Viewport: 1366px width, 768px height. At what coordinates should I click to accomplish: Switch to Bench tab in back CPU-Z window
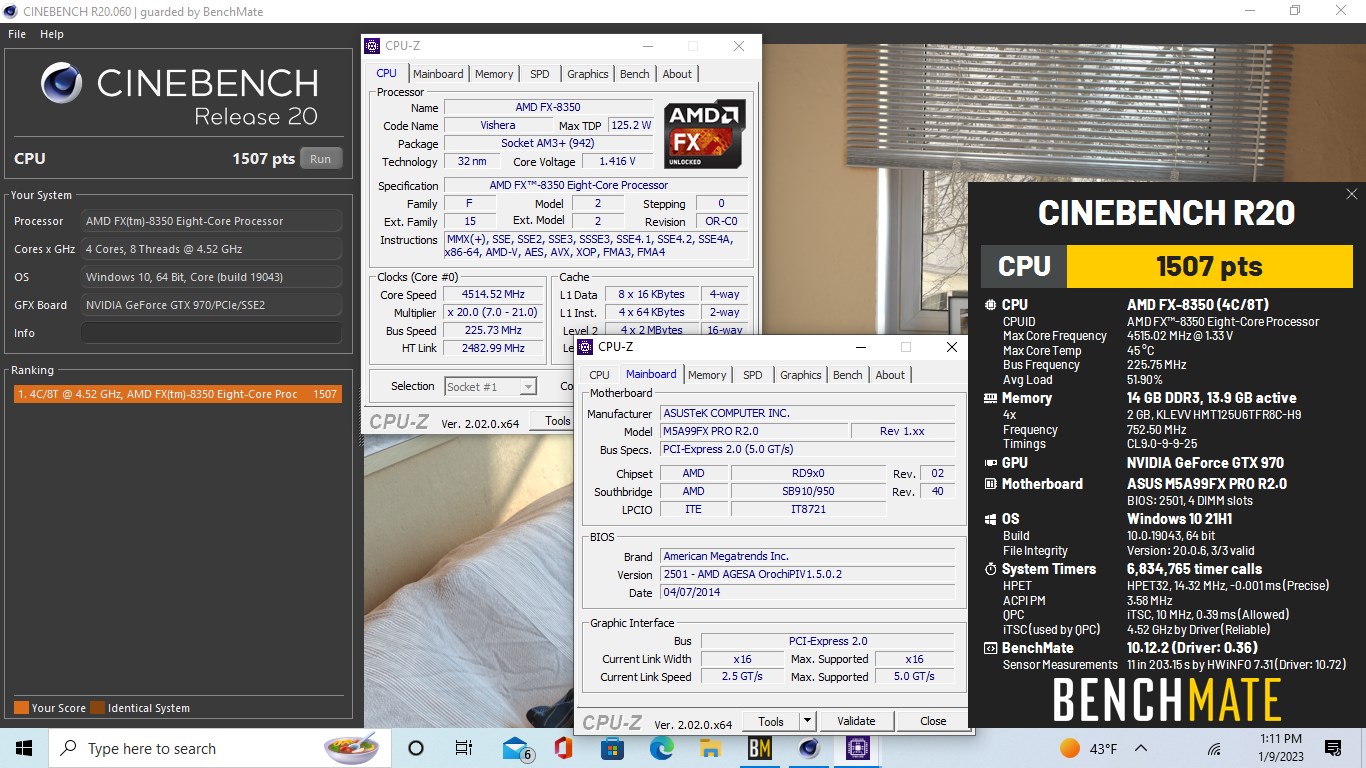[x=635, y=74]
